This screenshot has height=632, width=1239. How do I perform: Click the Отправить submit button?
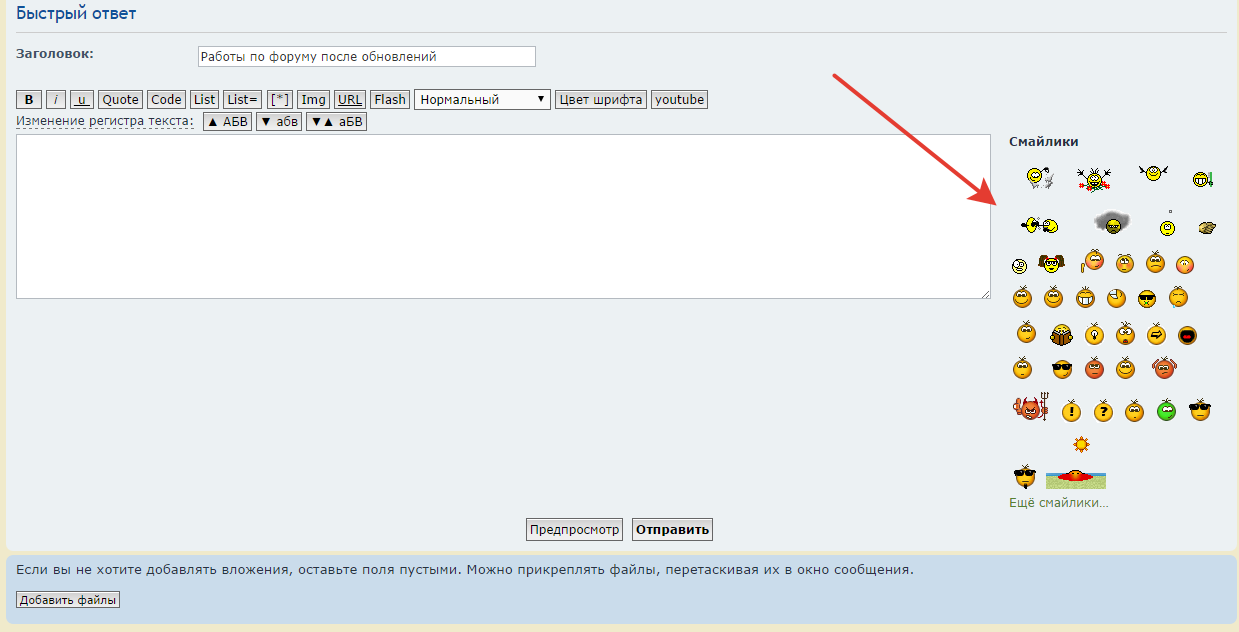(x=672, y=529)
